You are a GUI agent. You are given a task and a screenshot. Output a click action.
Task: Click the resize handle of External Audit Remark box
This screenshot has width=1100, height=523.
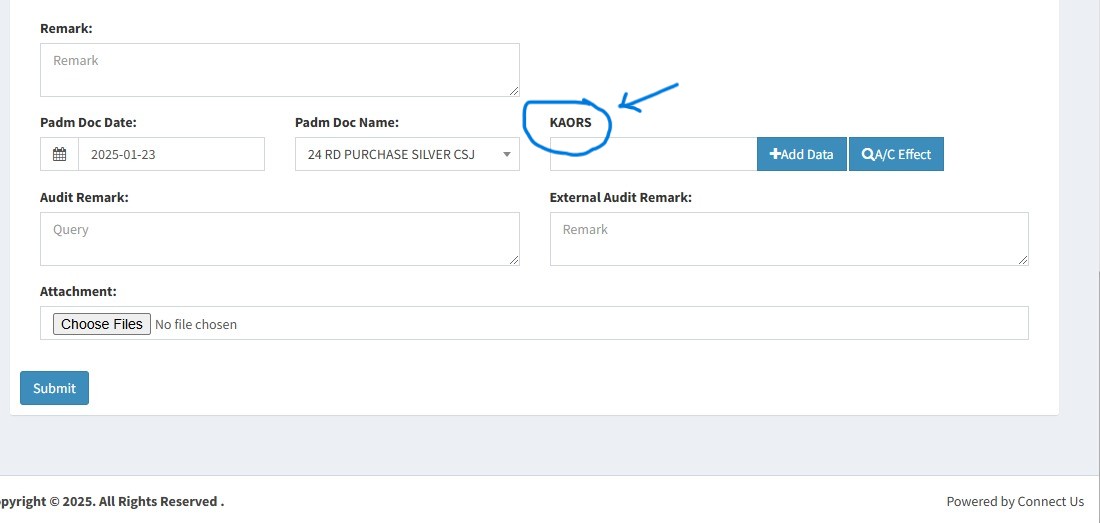click(1023, 260)
